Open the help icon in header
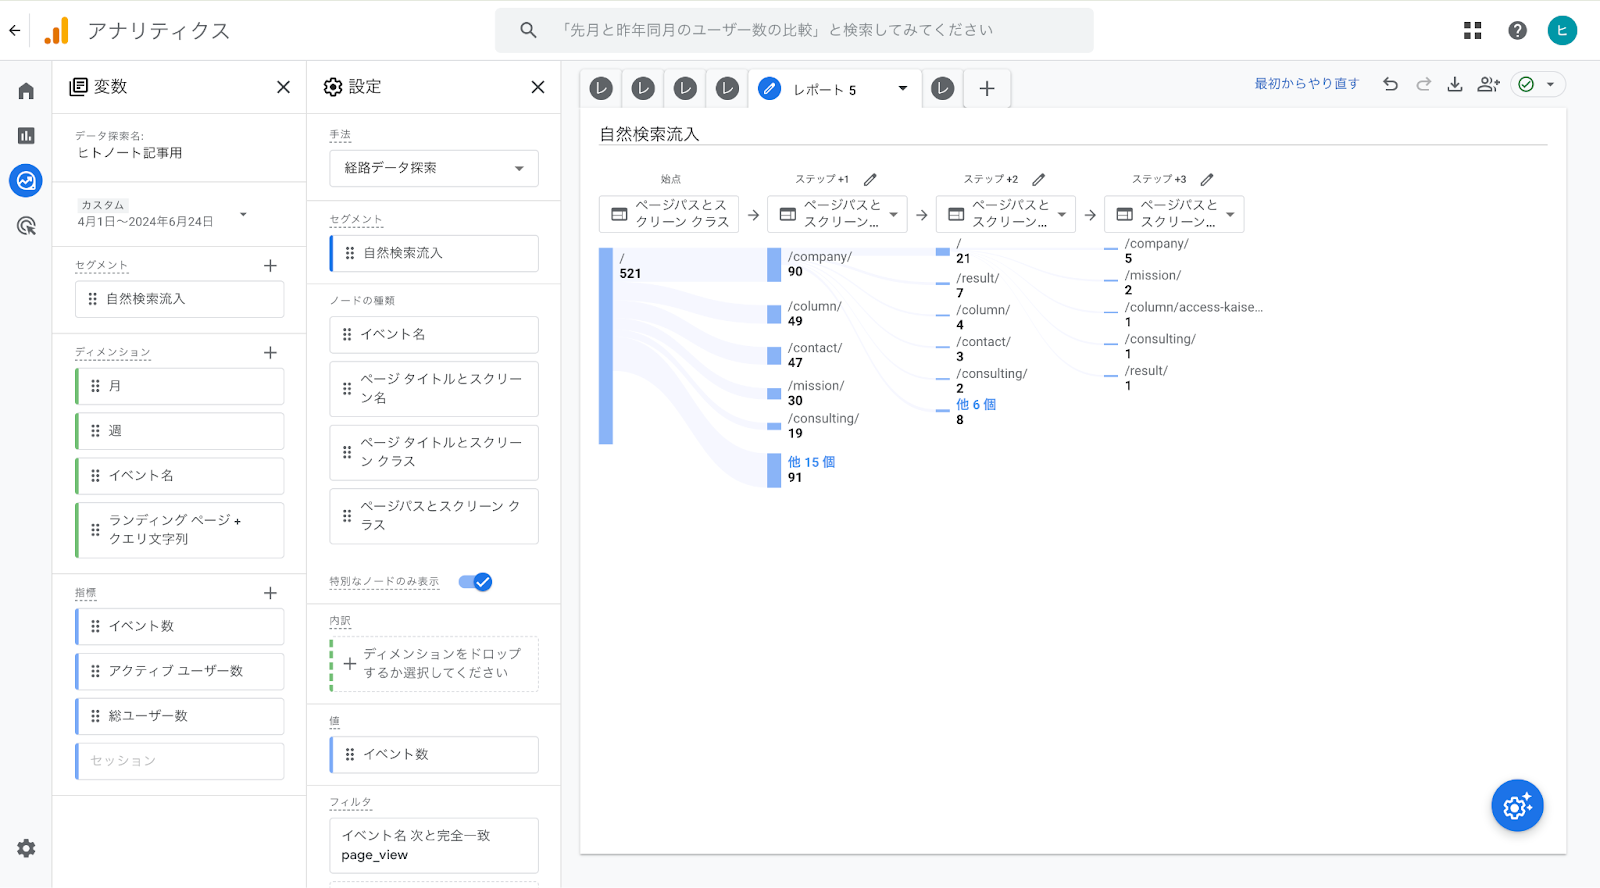 pyautogui.click(x=1517, y=31)
